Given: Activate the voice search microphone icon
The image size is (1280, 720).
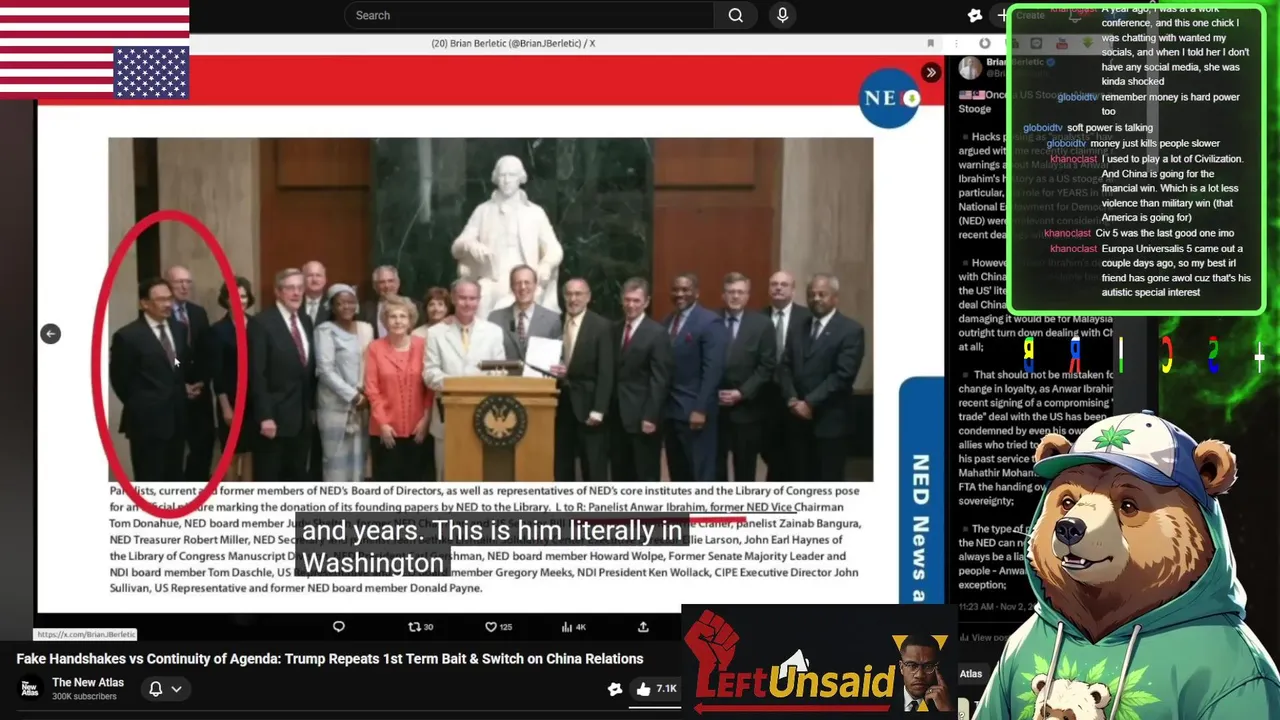Looking at the screenshot, I should point(782,15).
